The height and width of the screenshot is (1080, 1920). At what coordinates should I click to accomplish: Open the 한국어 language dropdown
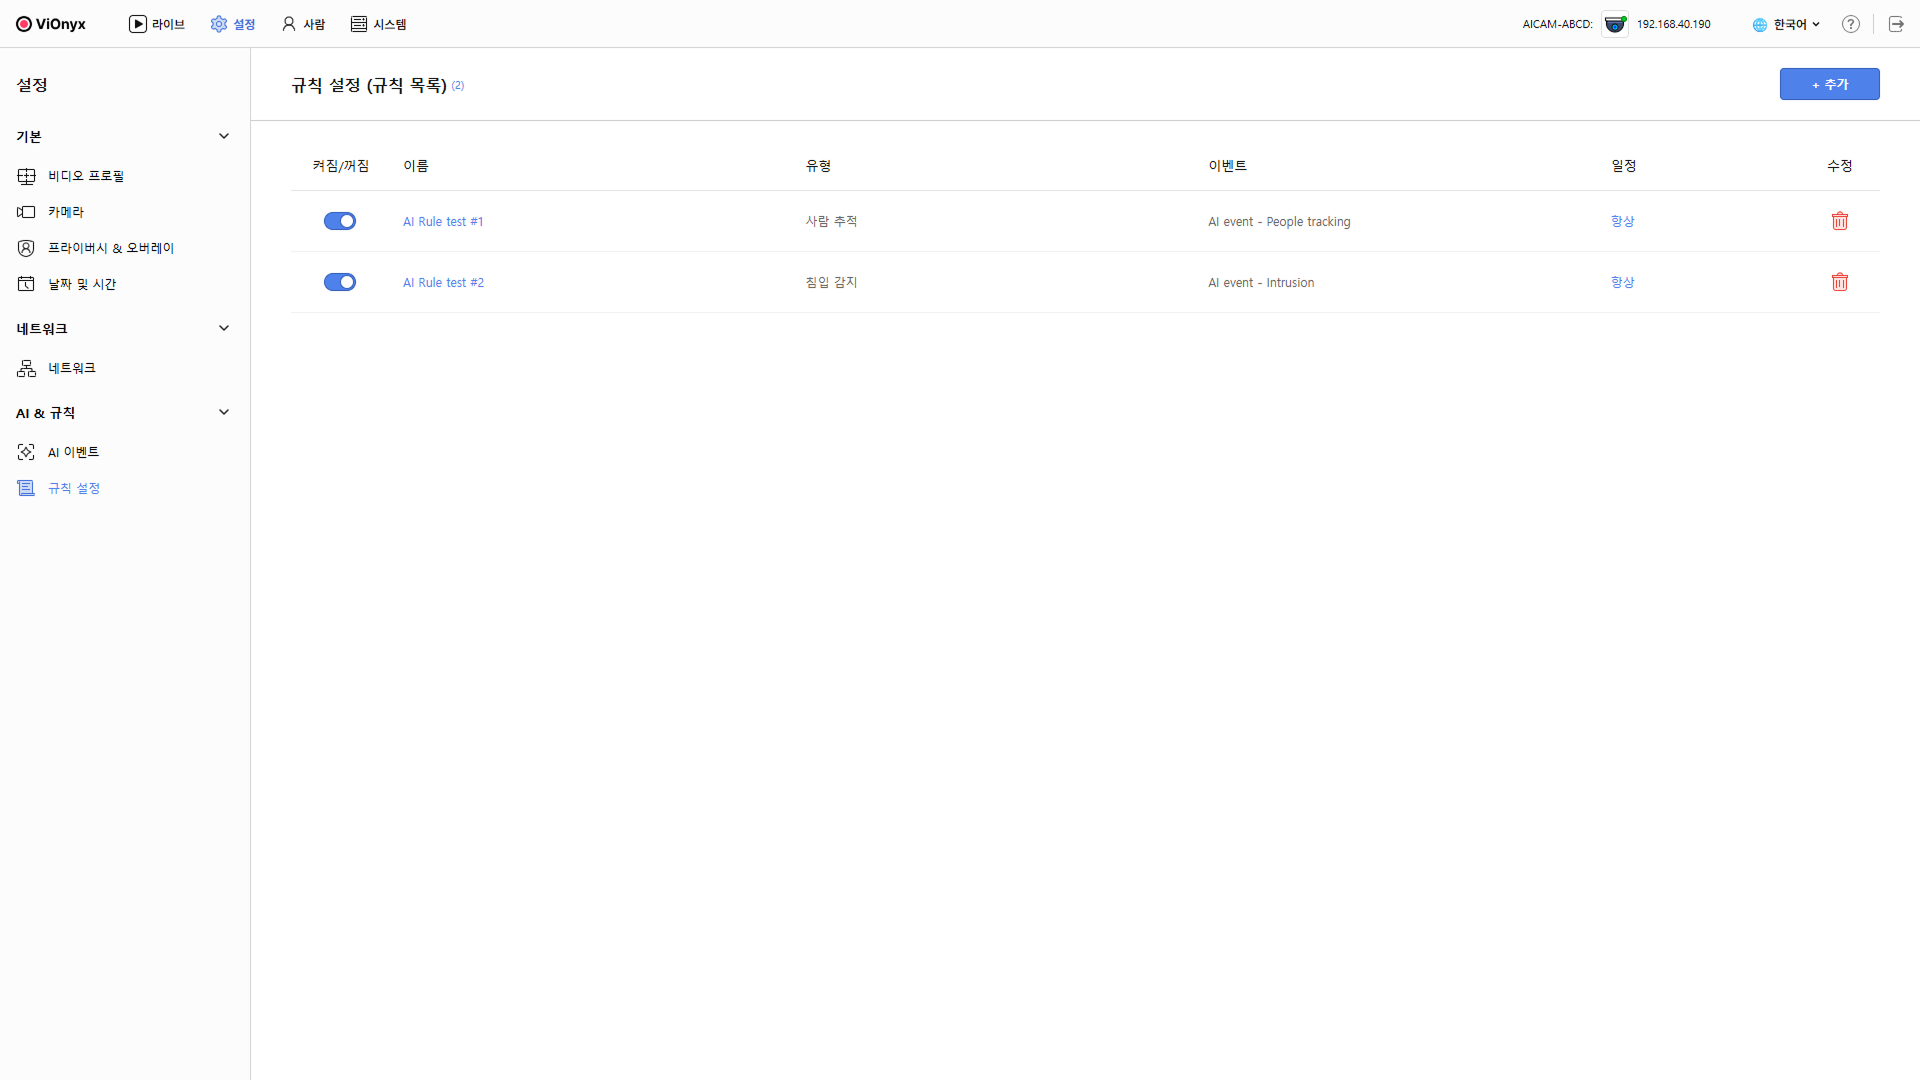coord(1788,24)
